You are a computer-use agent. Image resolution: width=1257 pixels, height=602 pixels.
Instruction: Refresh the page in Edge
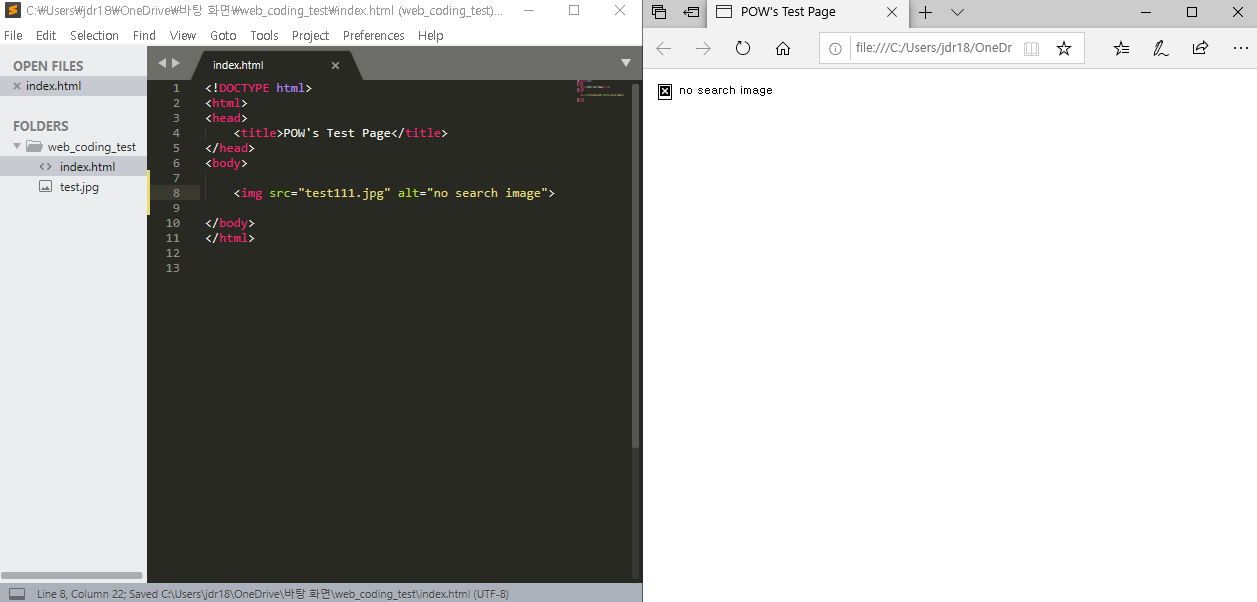[743, 48]
